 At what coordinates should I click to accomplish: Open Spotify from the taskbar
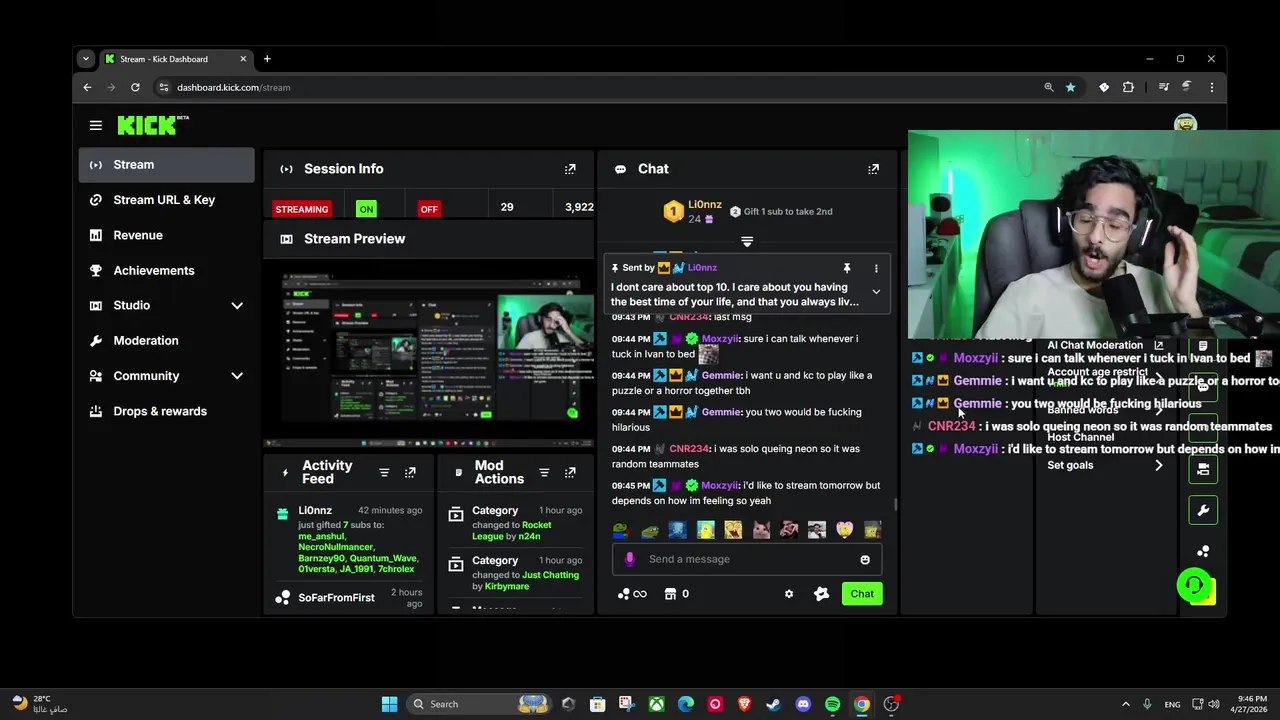(x=832, y=704)
